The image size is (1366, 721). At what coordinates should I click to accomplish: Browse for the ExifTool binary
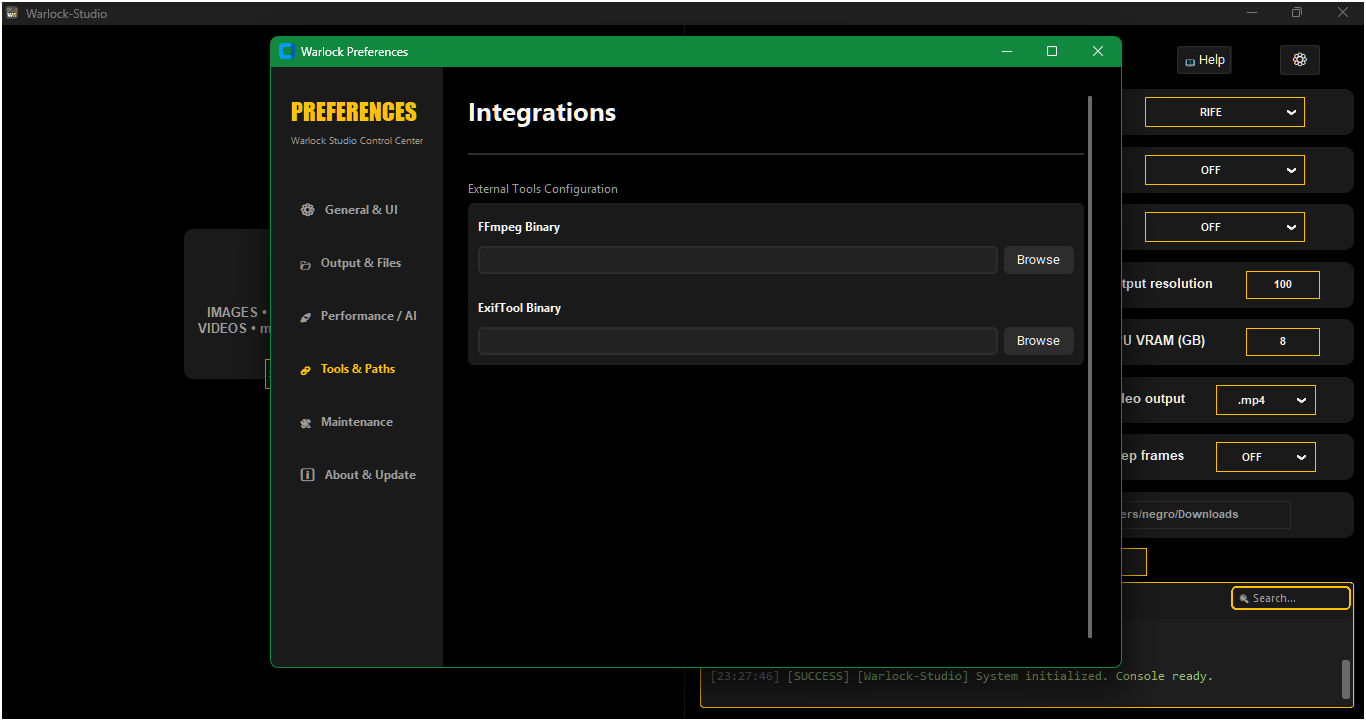pyautogui.click(x=1038, y=341)
